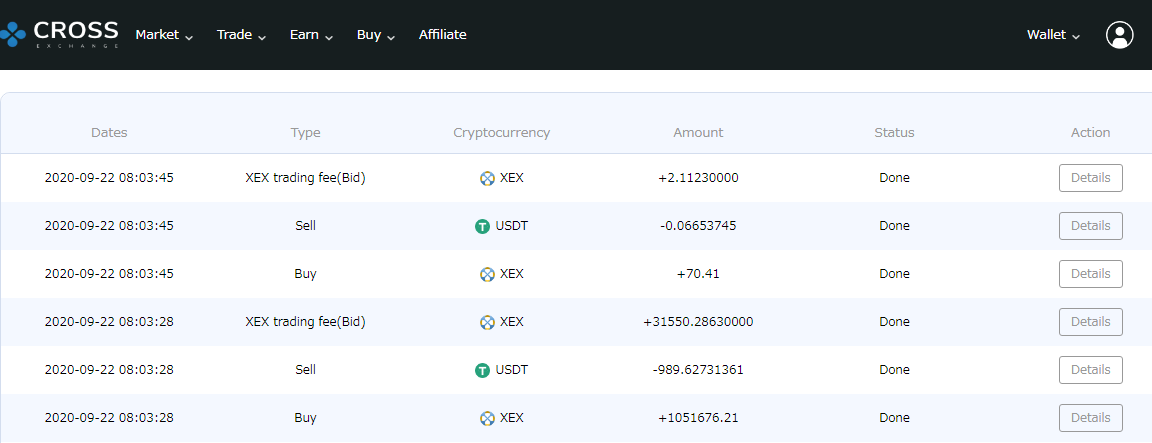The height and width of the screenshot is (443, 1152).
Task: Select the amount -0.06653745
Action: coord(698,226)
